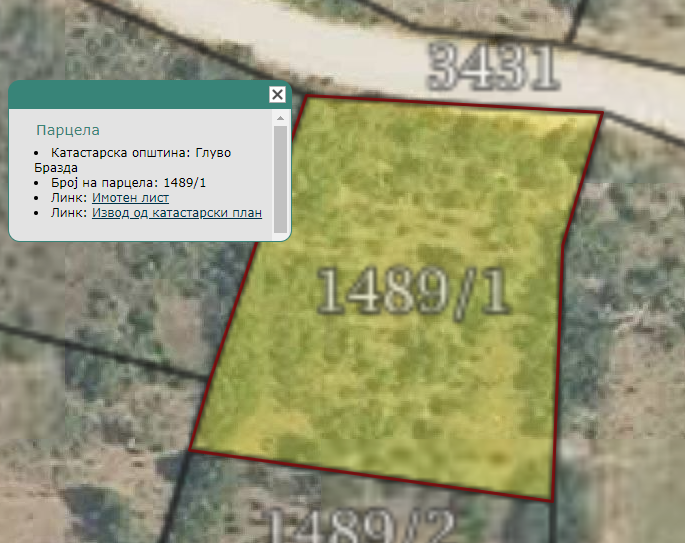
Task: Click Број на парцела: 1489/1 text
Action: click(128, 183)
